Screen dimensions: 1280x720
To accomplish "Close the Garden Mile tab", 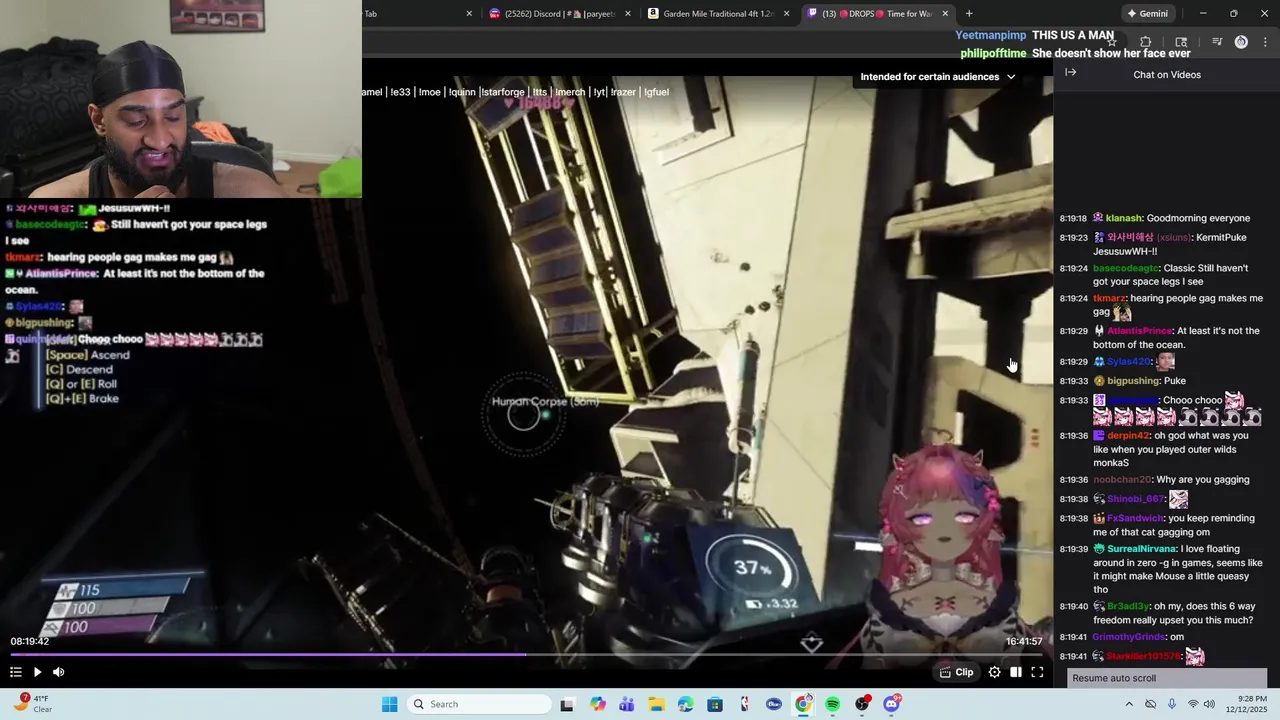I will (786, 14).
